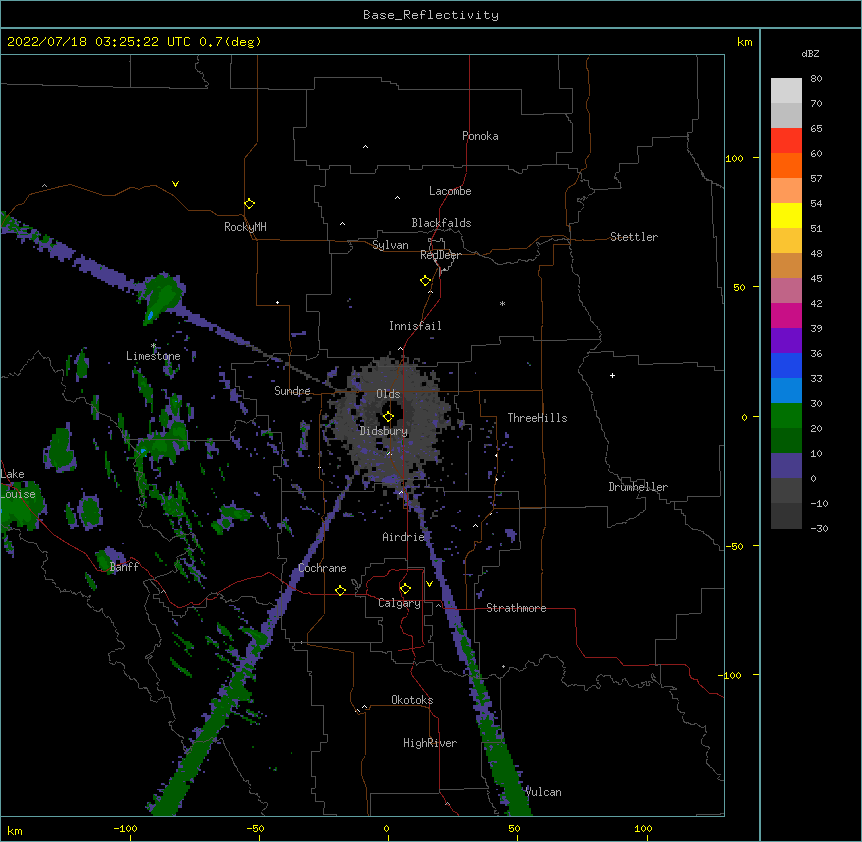Click the -30 value on the dBZ scale

click(819, 528)
